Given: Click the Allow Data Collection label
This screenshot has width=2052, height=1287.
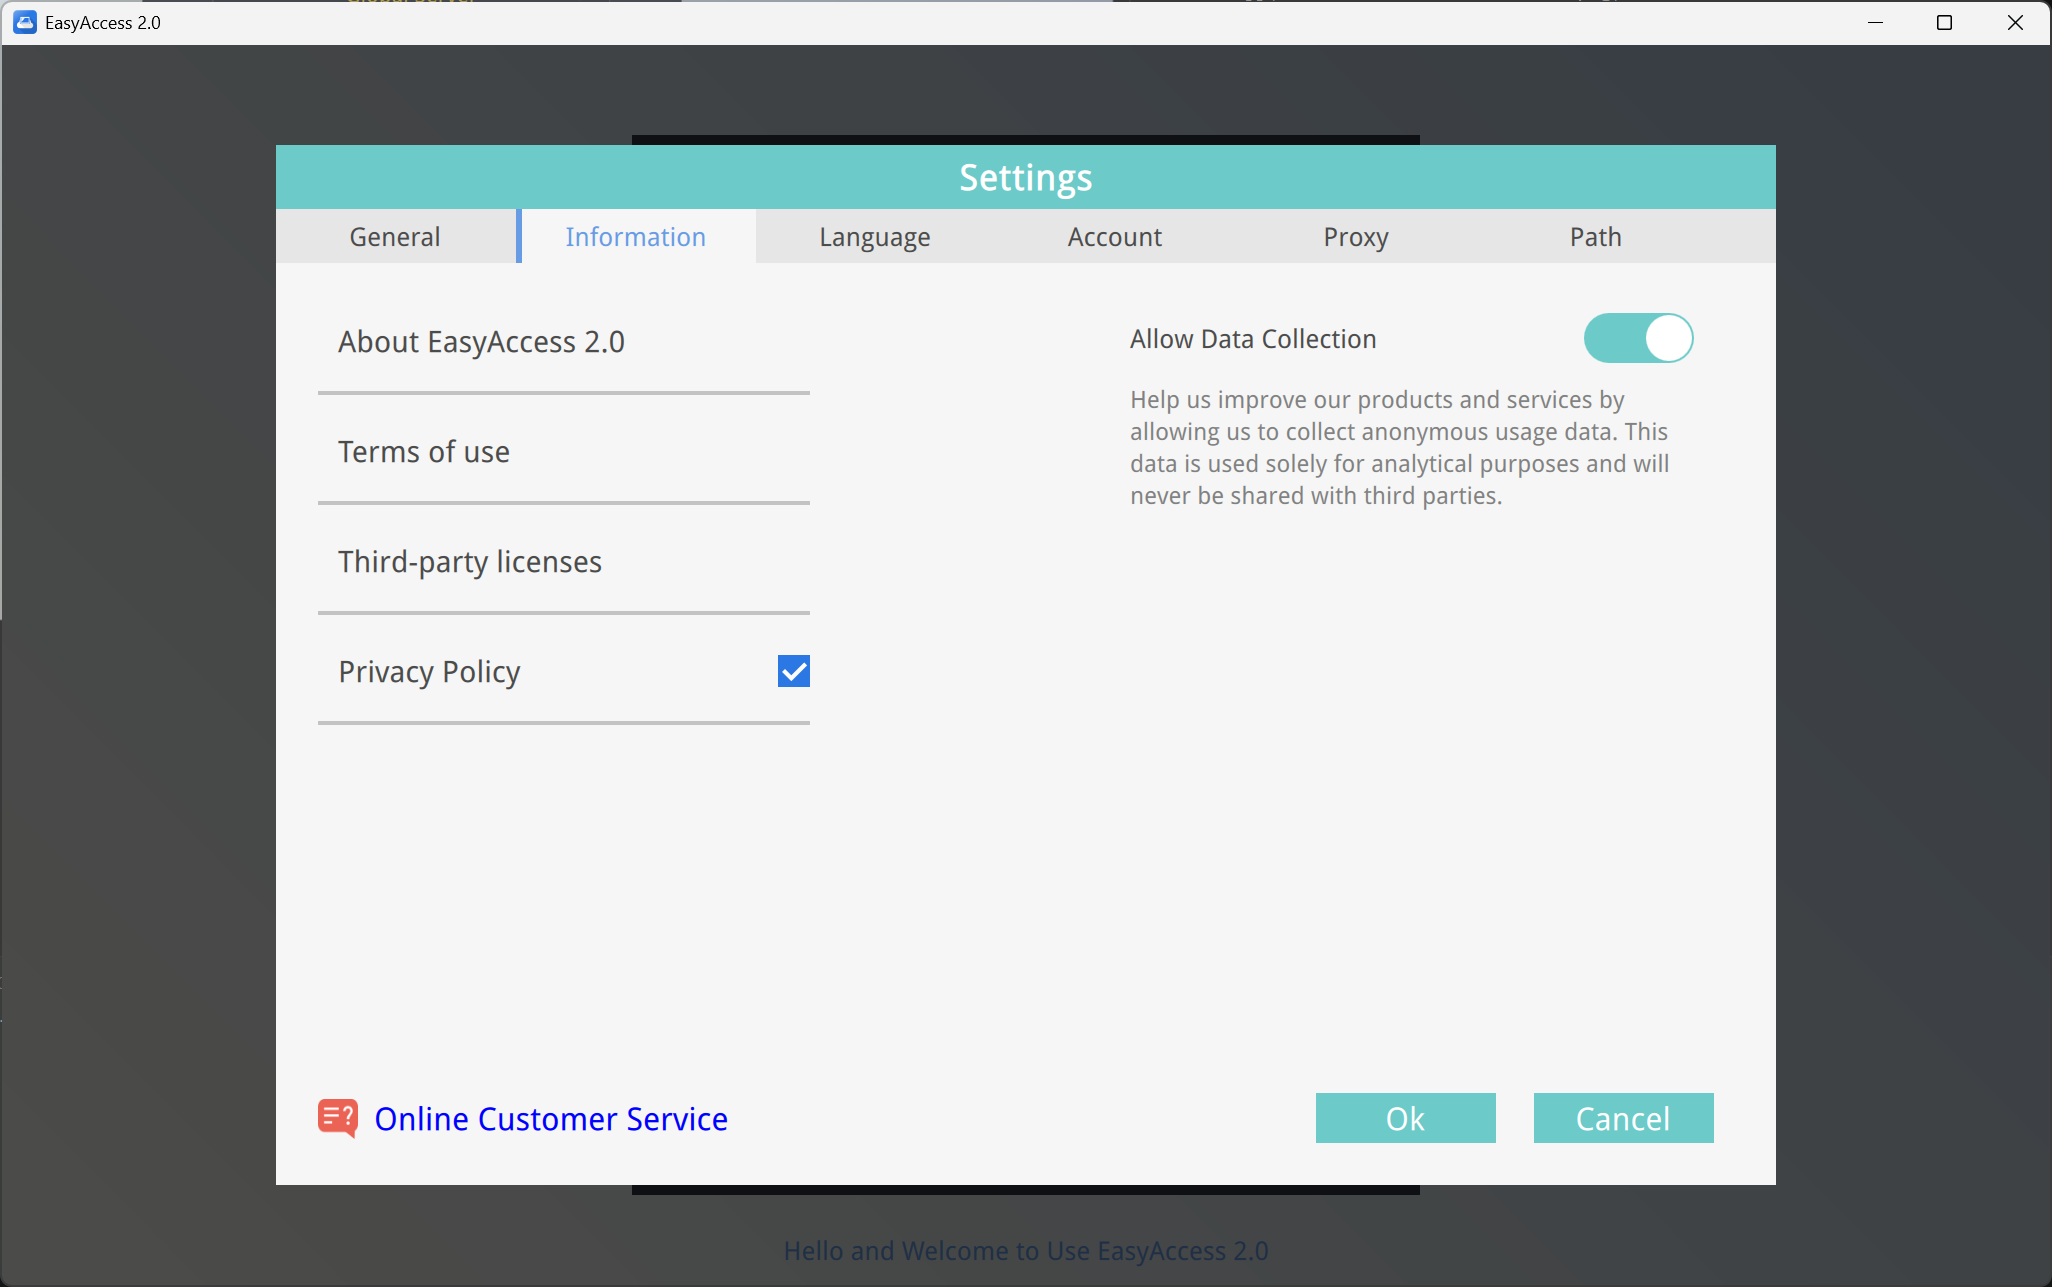Looking at the screenshot, I should click(x=1253, y=339).
